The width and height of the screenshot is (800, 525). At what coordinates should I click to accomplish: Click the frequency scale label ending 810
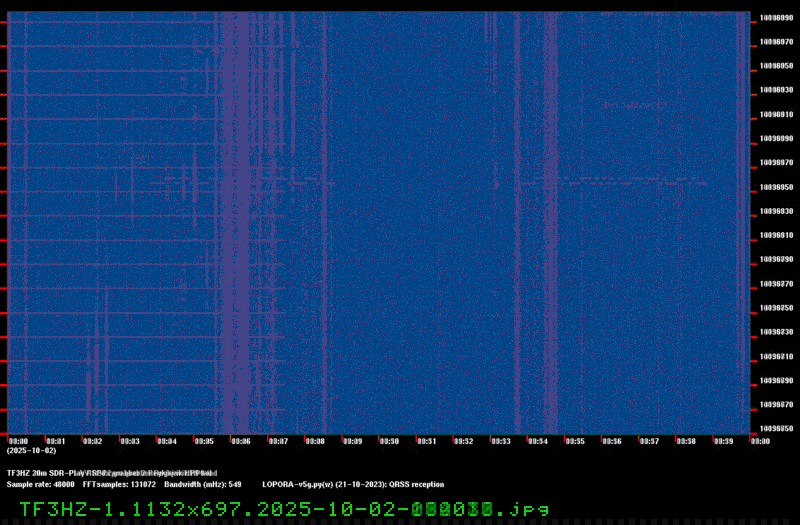tap(776, 235)
